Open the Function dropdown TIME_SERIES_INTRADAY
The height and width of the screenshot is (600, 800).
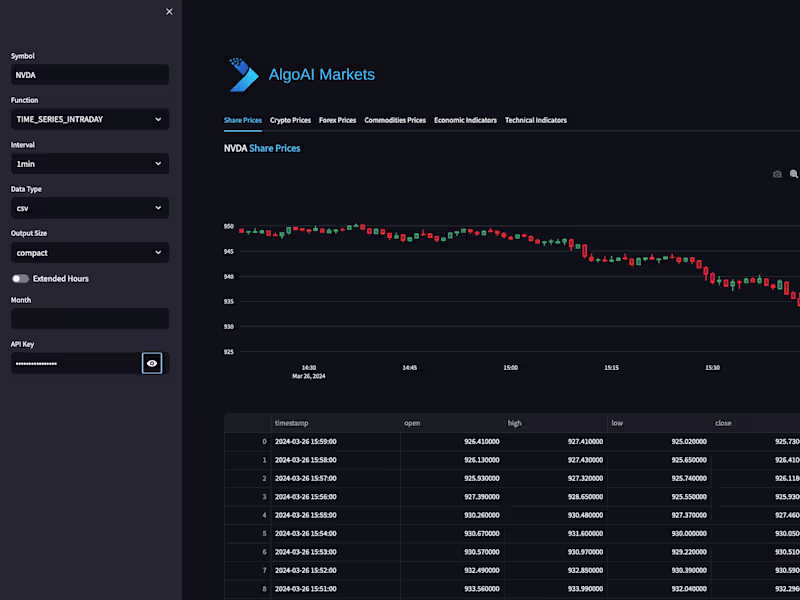90,119
